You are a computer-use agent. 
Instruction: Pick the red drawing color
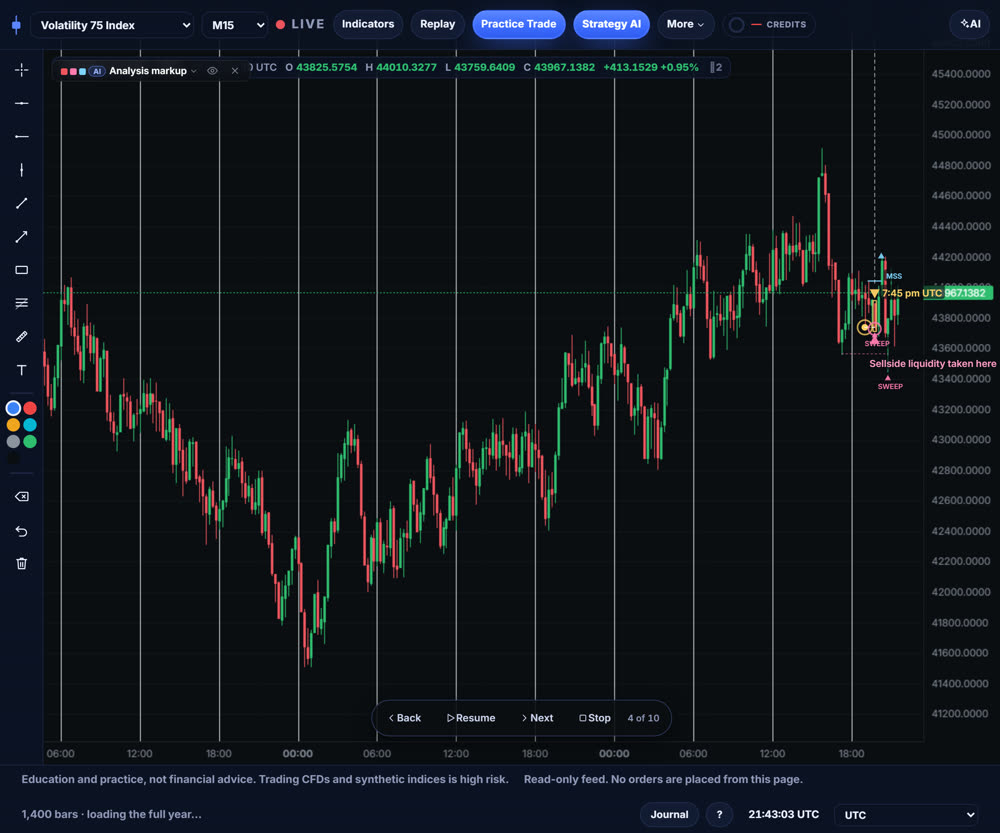point(30,408)
